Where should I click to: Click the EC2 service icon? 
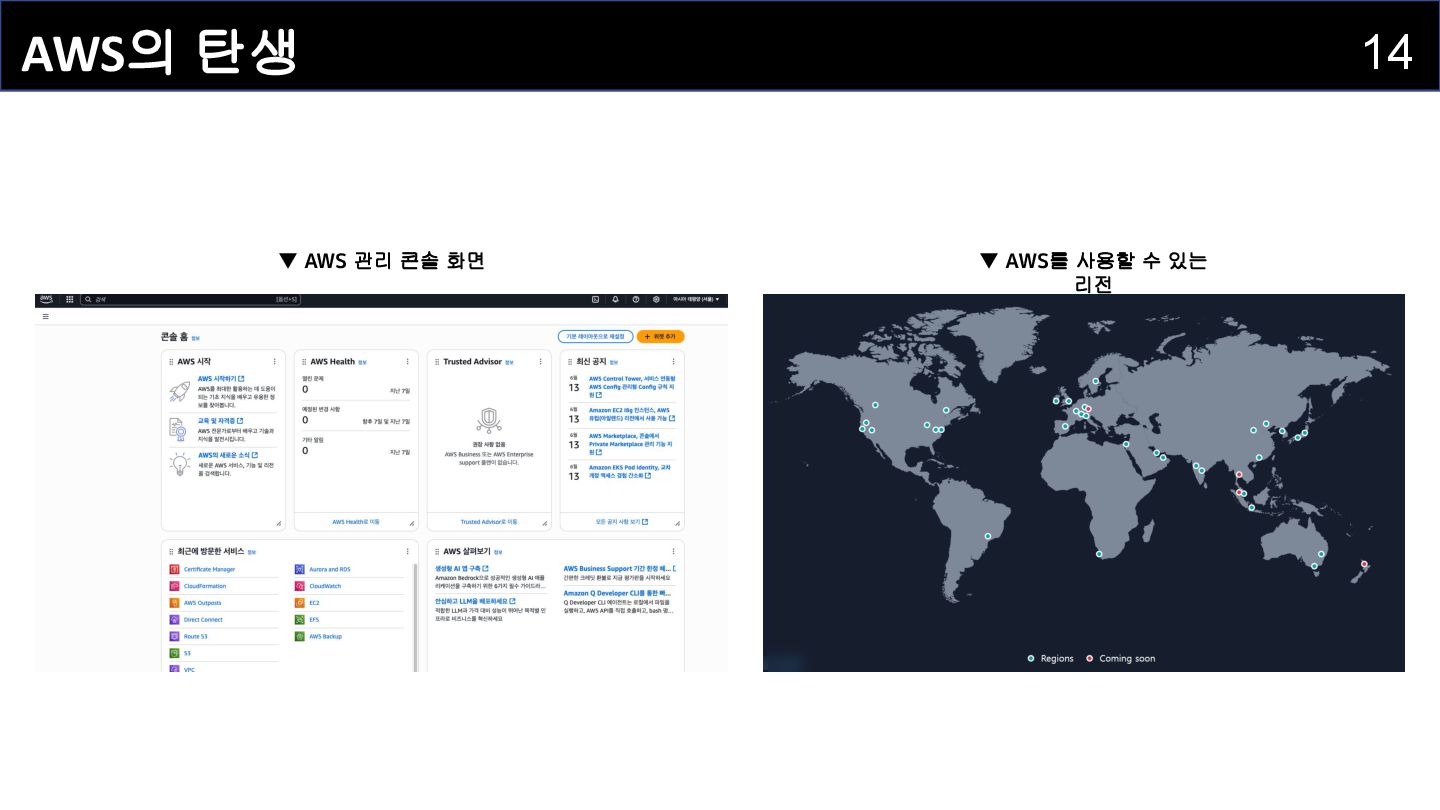300,603
